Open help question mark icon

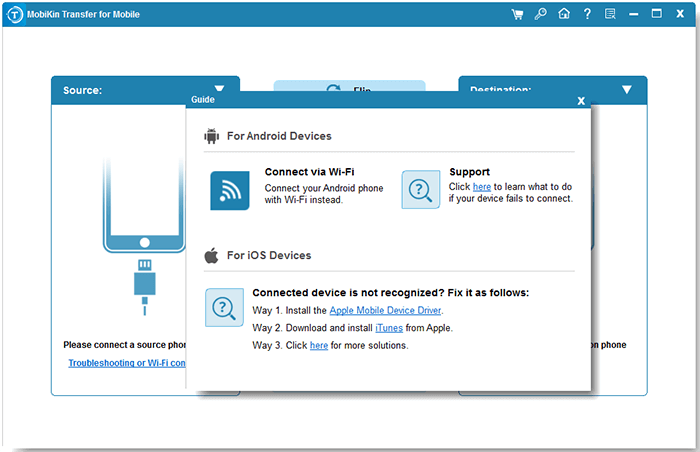(588, 14)
